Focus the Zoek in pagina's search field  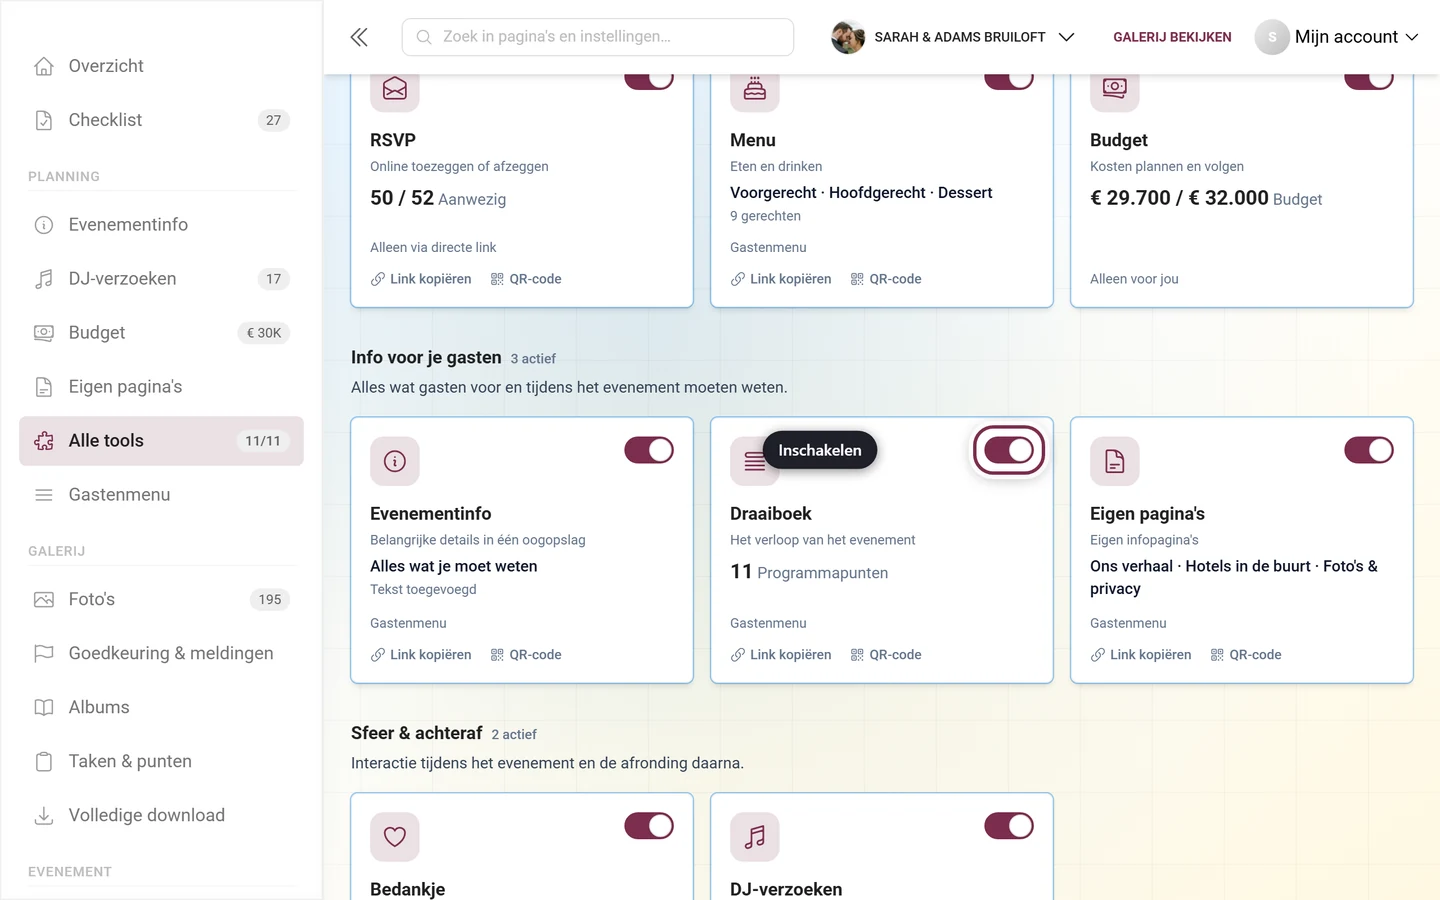click(x=598, y=37)
